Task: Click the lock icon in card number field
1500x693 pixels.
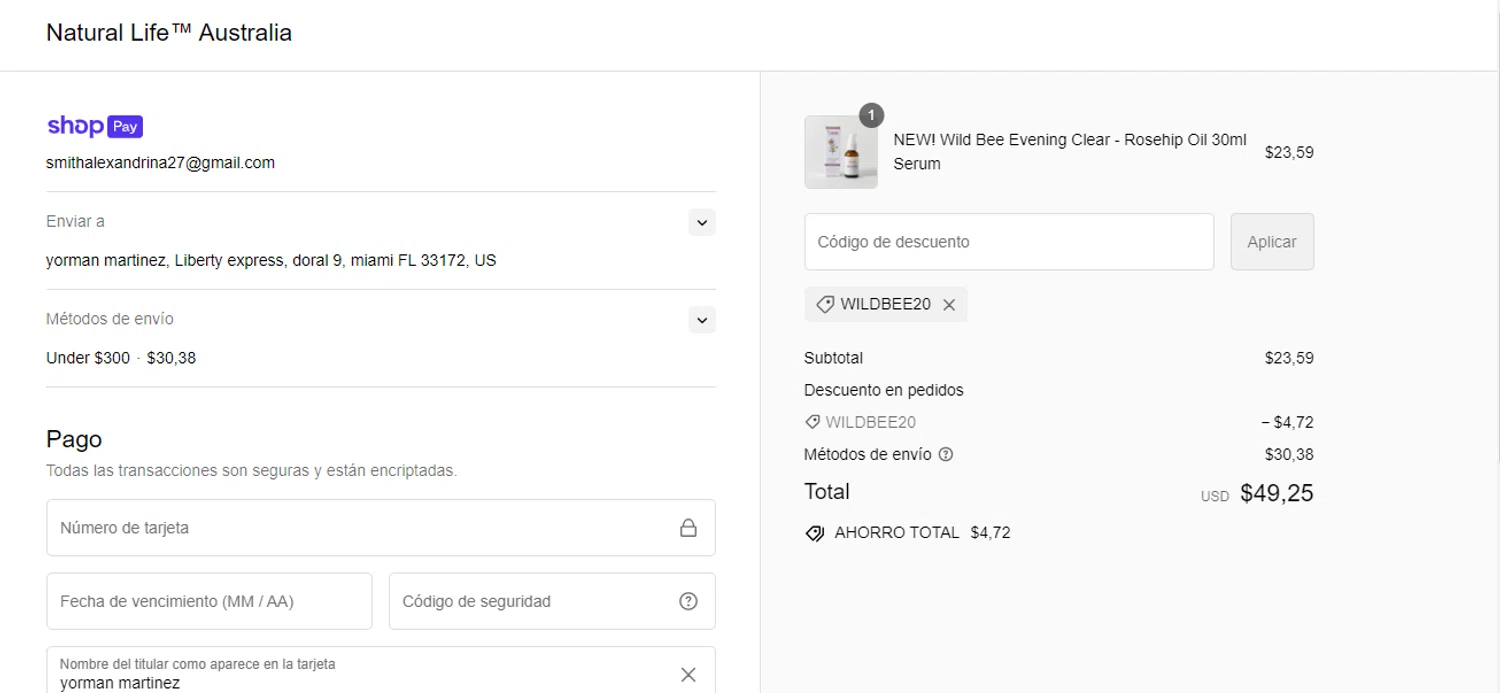Action: coord(688,528)
